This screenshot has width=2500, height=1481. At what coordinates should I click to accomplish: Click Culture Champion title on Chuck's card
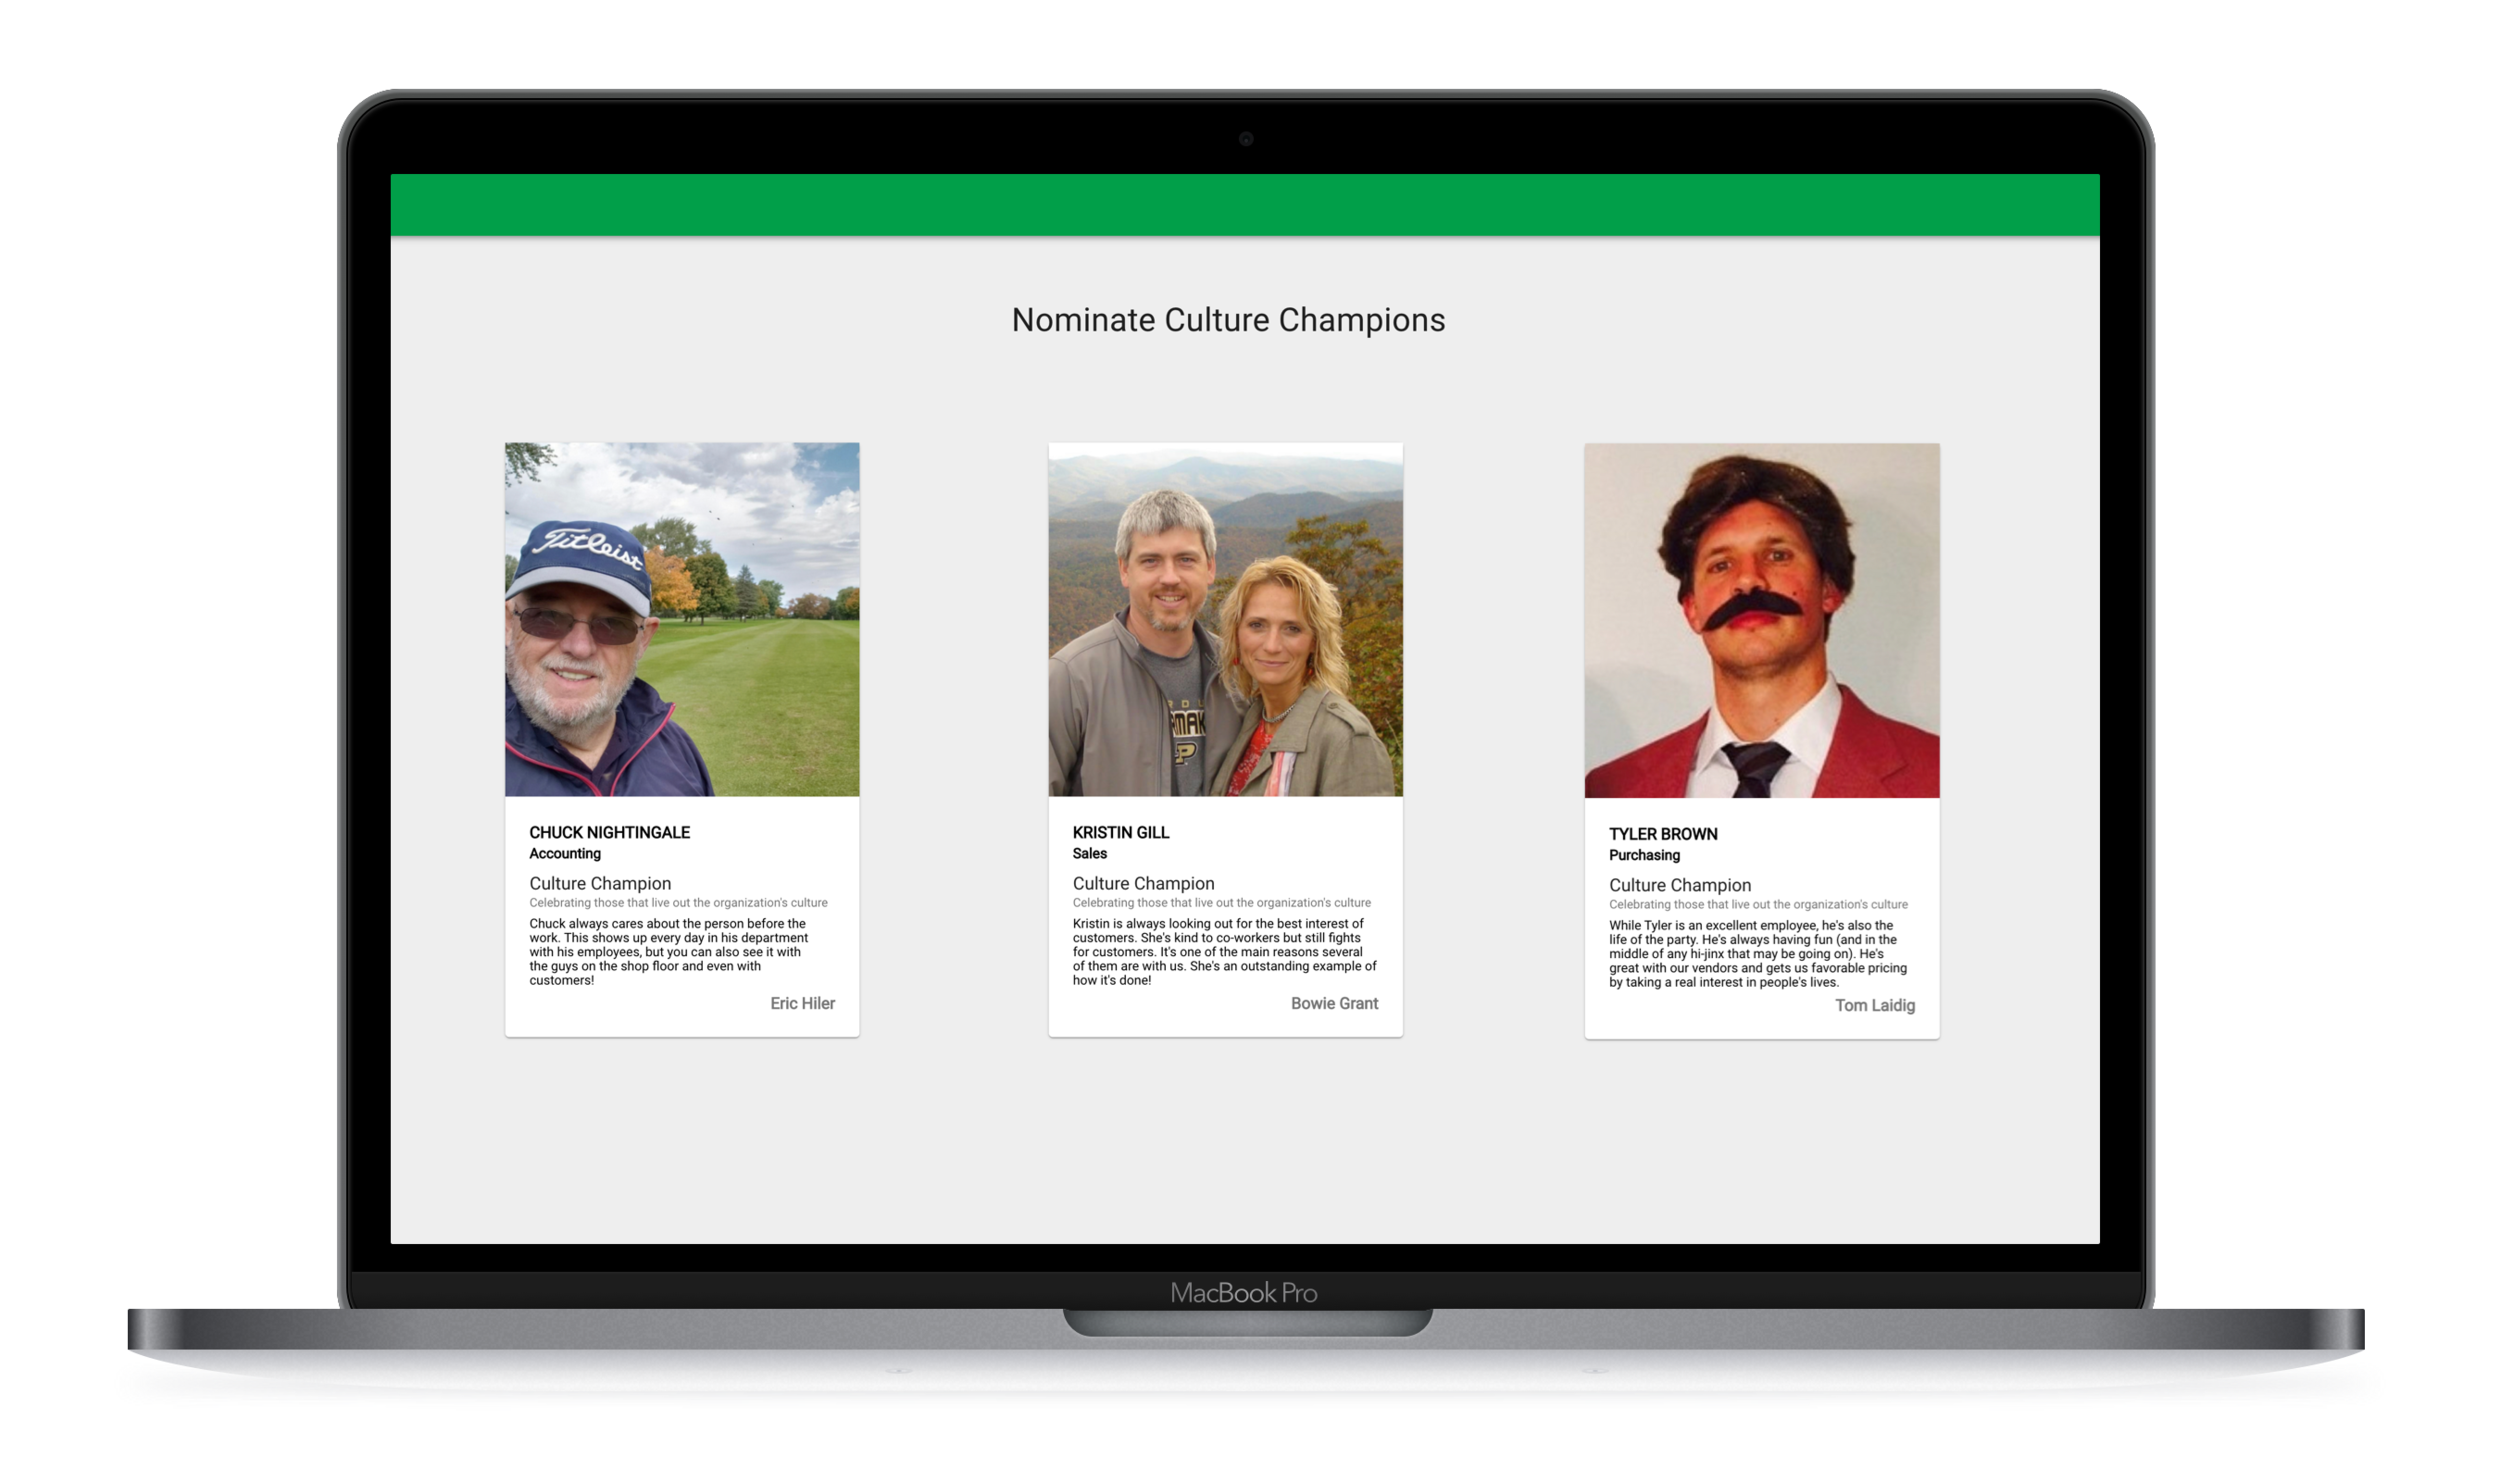click(x=600, y=883)
